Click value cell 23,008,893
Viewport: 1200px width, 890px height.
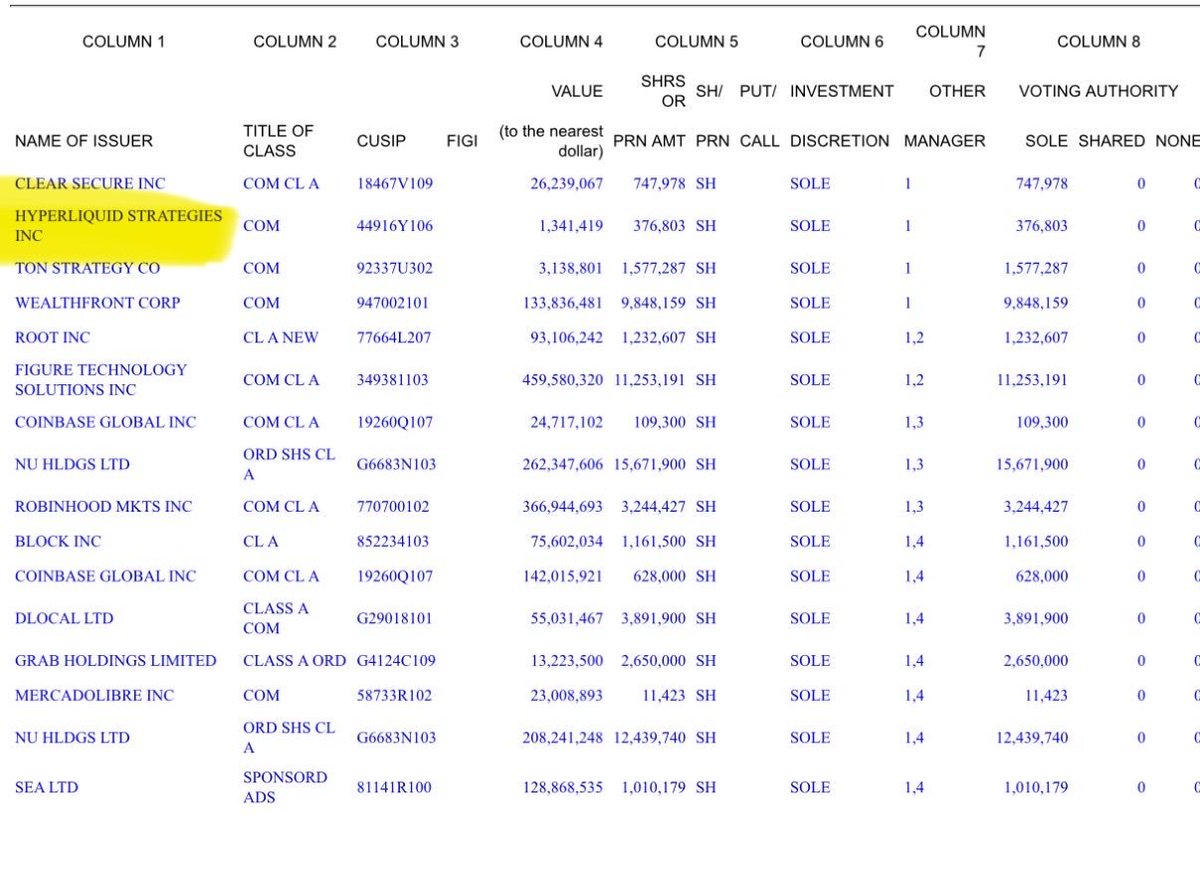(567, 696)
